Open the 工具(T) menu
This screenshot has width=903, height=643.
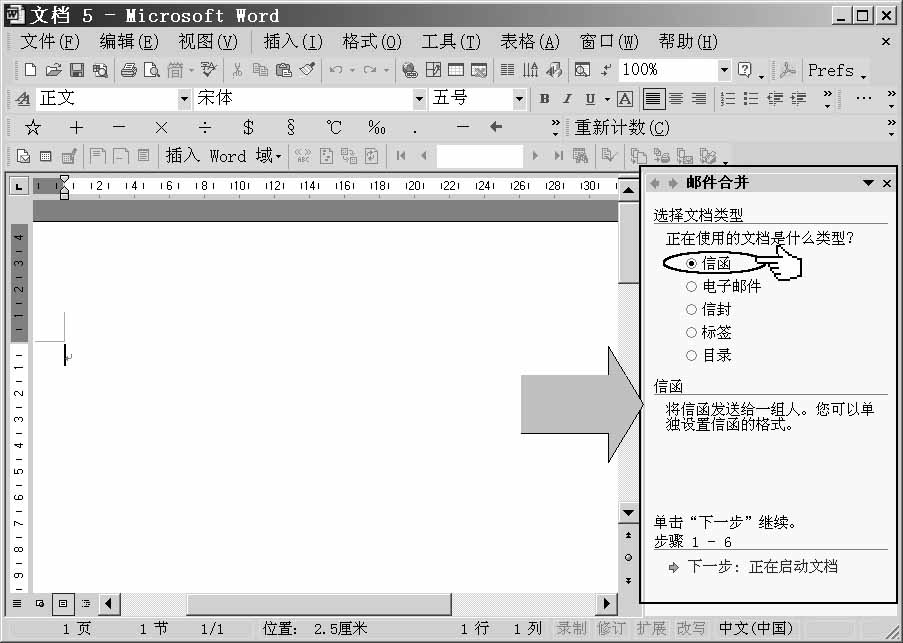pyautogui.click(x=451, y=42)
